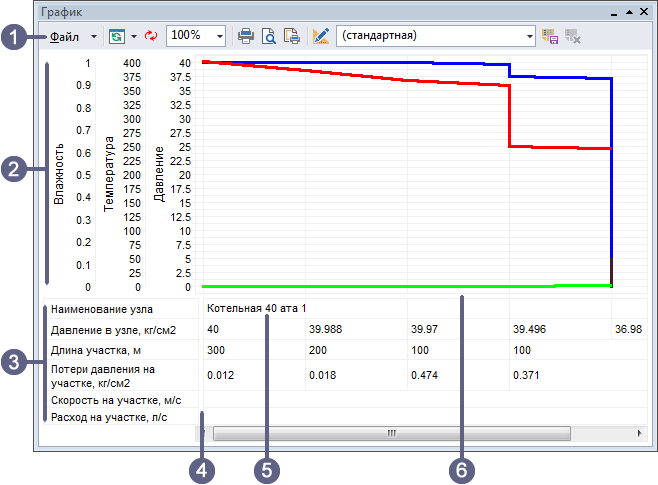Click the Влажность axis label
Screen dimensions: 658x485
coord(59,174)
